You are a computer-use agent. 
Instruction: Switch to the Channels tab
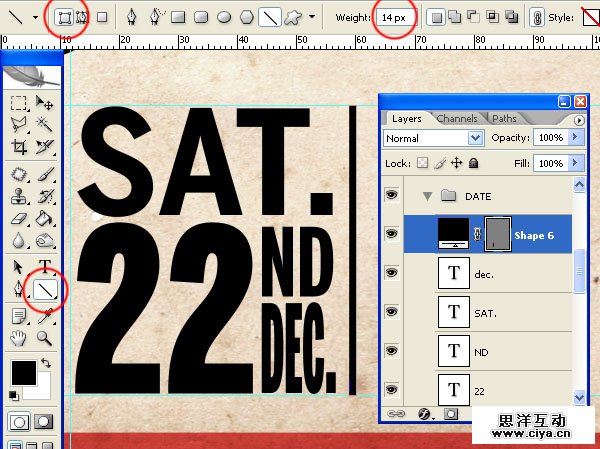(x=457, y=119)
